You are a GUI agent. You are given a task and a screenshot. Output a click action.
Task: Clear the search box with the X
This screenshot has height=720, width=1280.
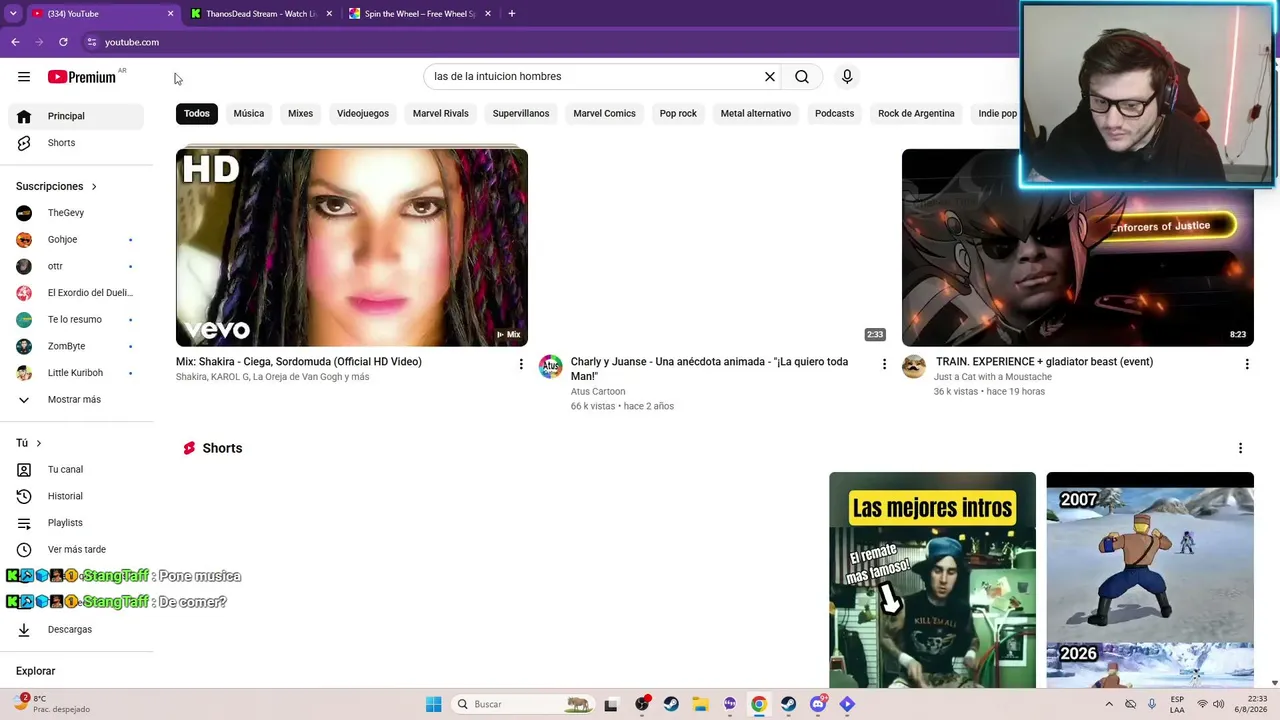(770, 77)
